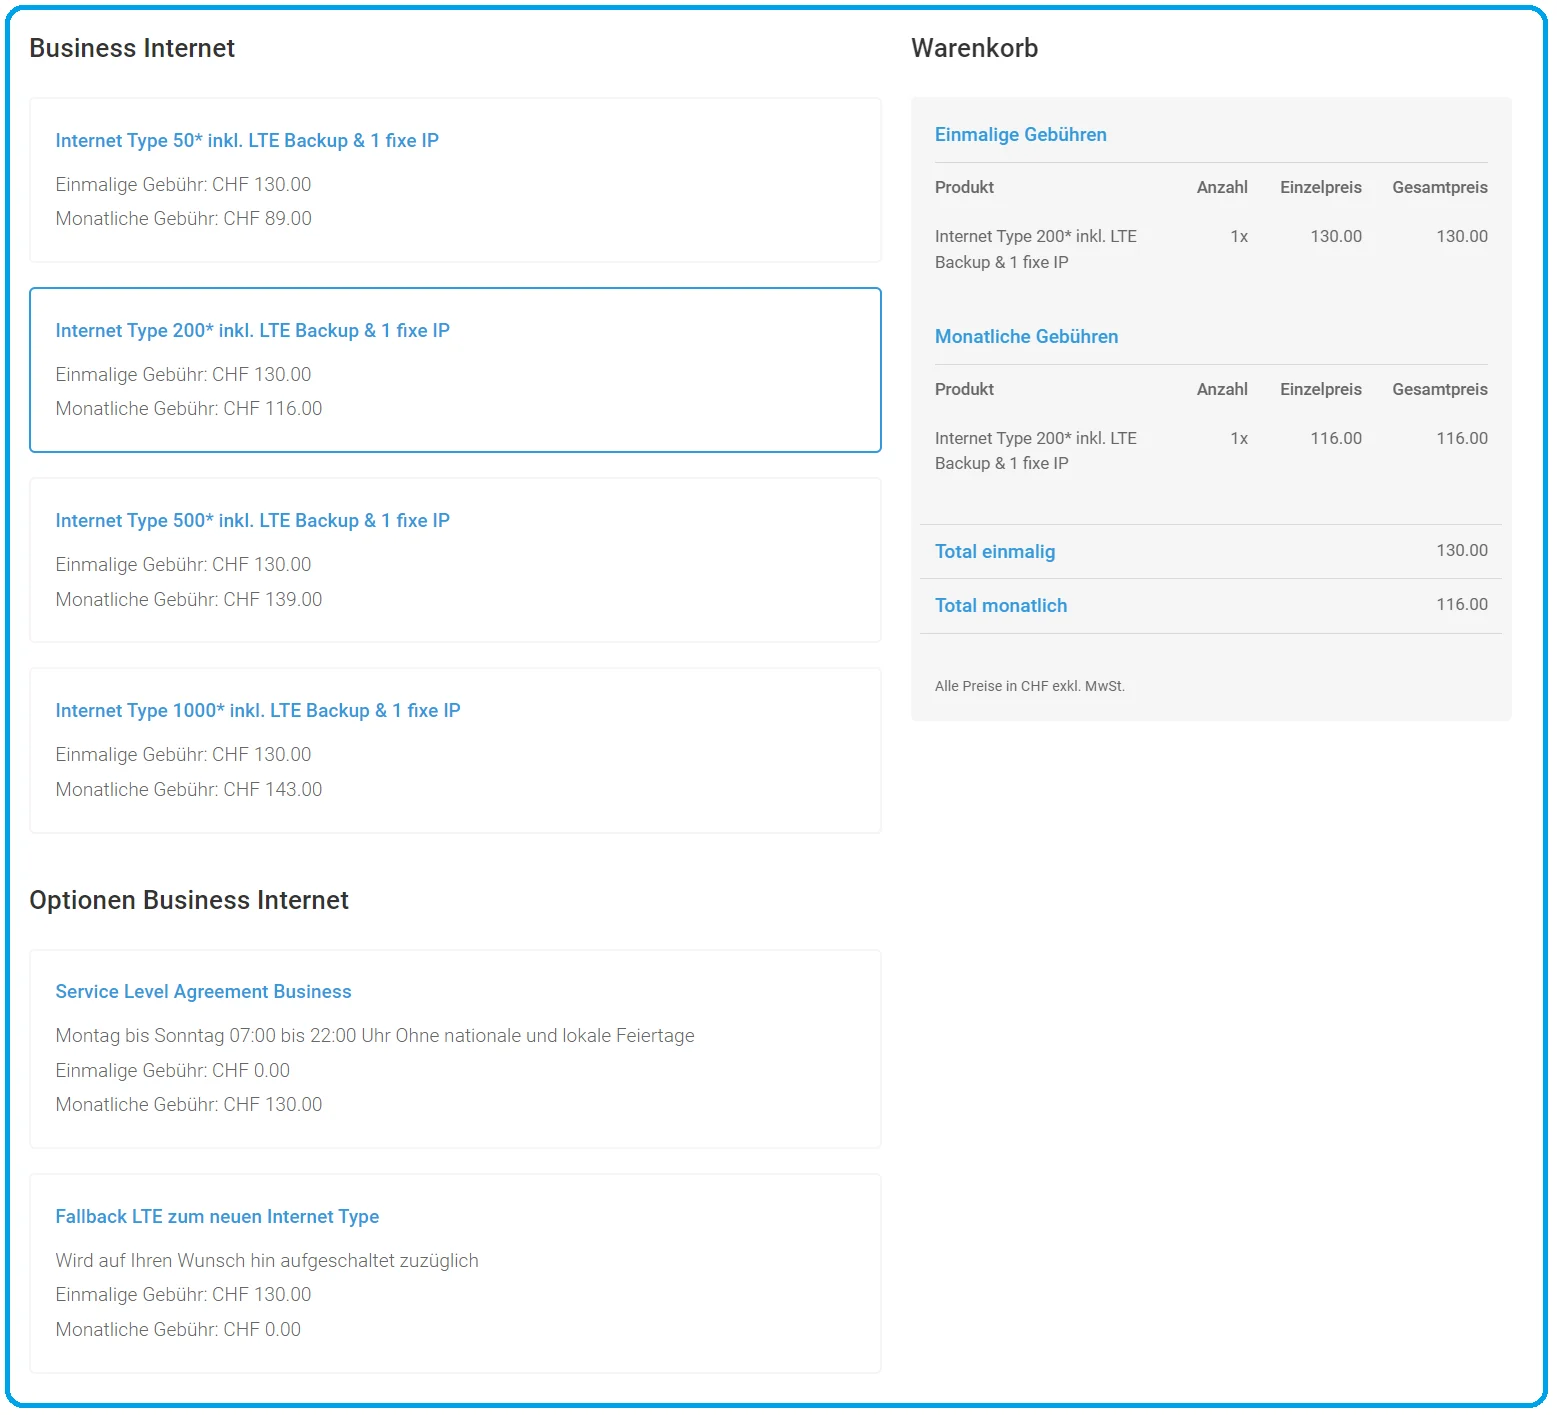Viewport: 1557px width, 1415px height.
Task: Click the product name under Monatliche Gebühren in cart
Action: coord(1036,451)
